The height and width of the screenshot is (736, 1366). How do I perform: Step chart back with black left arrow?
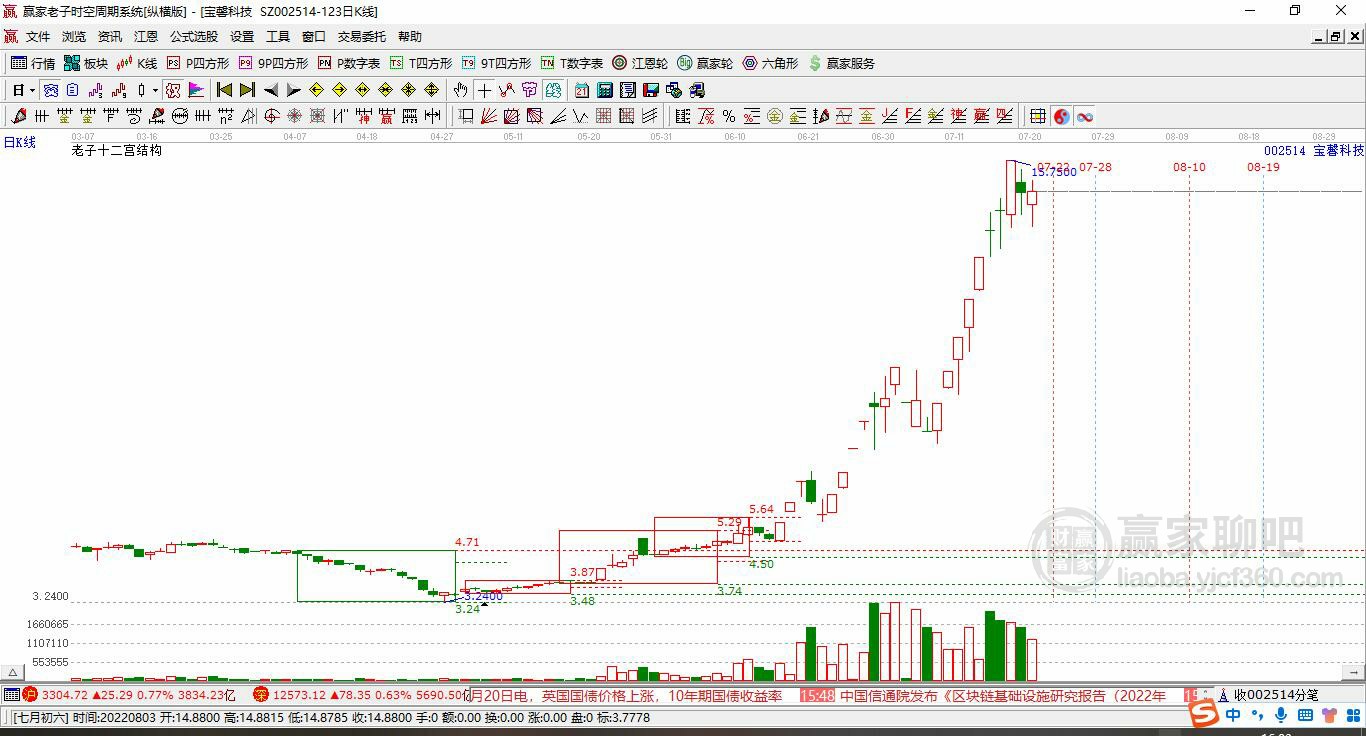[x=271, y=90]
